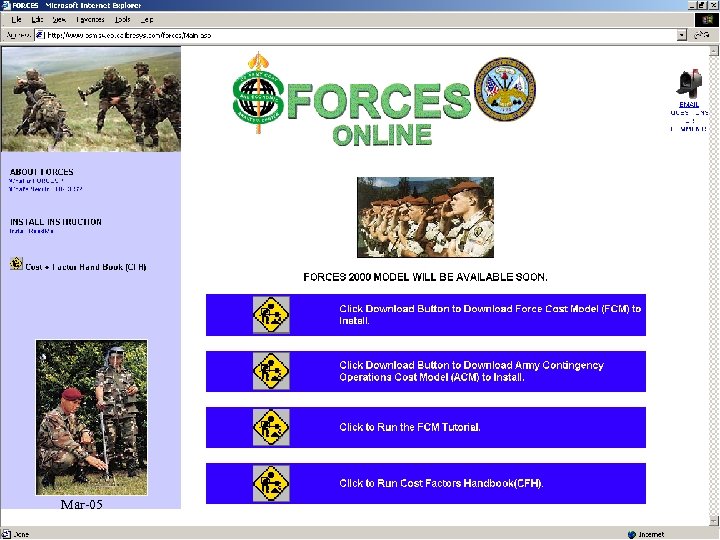Click the 'FORCES 2000 MODEL WILL BE AVAILABLE SOON' text
This screenshot has height=540, width=720.
(425, 277)
